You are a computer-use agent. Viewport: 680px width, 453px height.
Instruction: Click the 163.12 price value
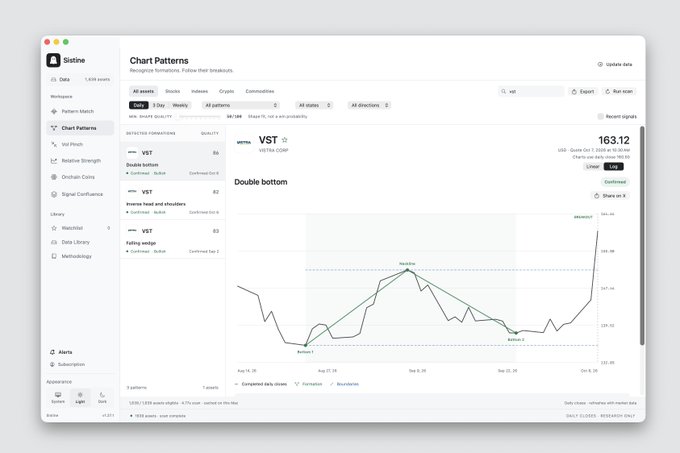tap(614, 140)
